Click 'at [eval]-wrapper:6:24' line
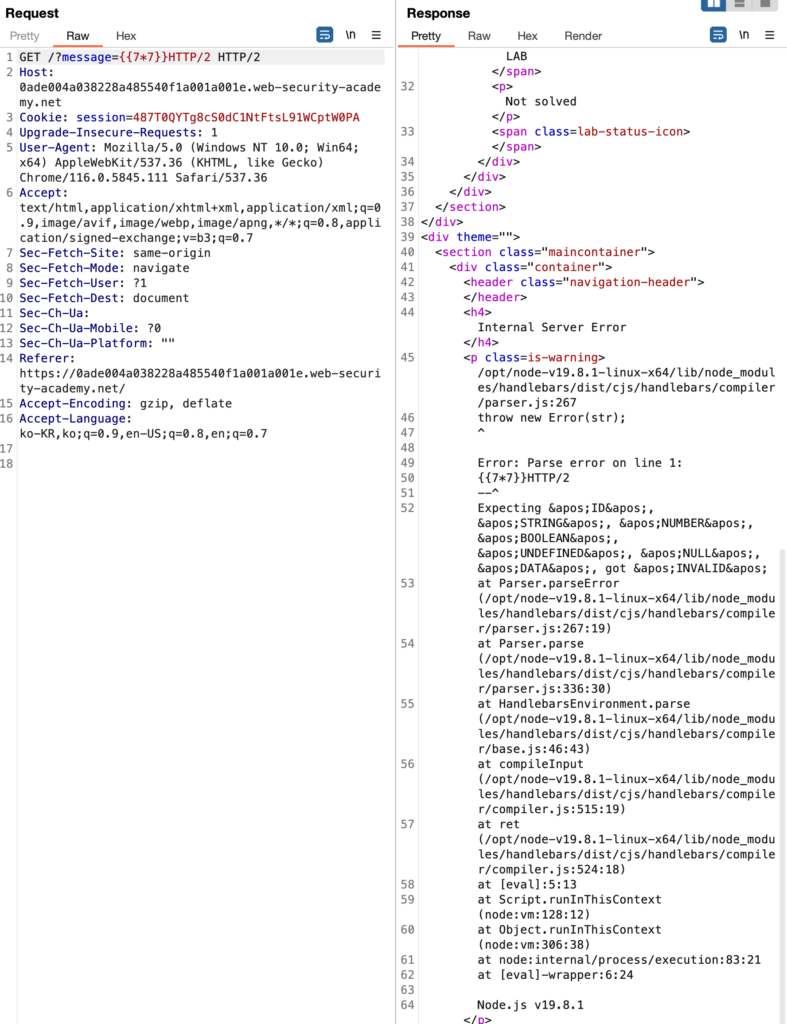Screen dimensions: 787x1024 pos(555,974)
